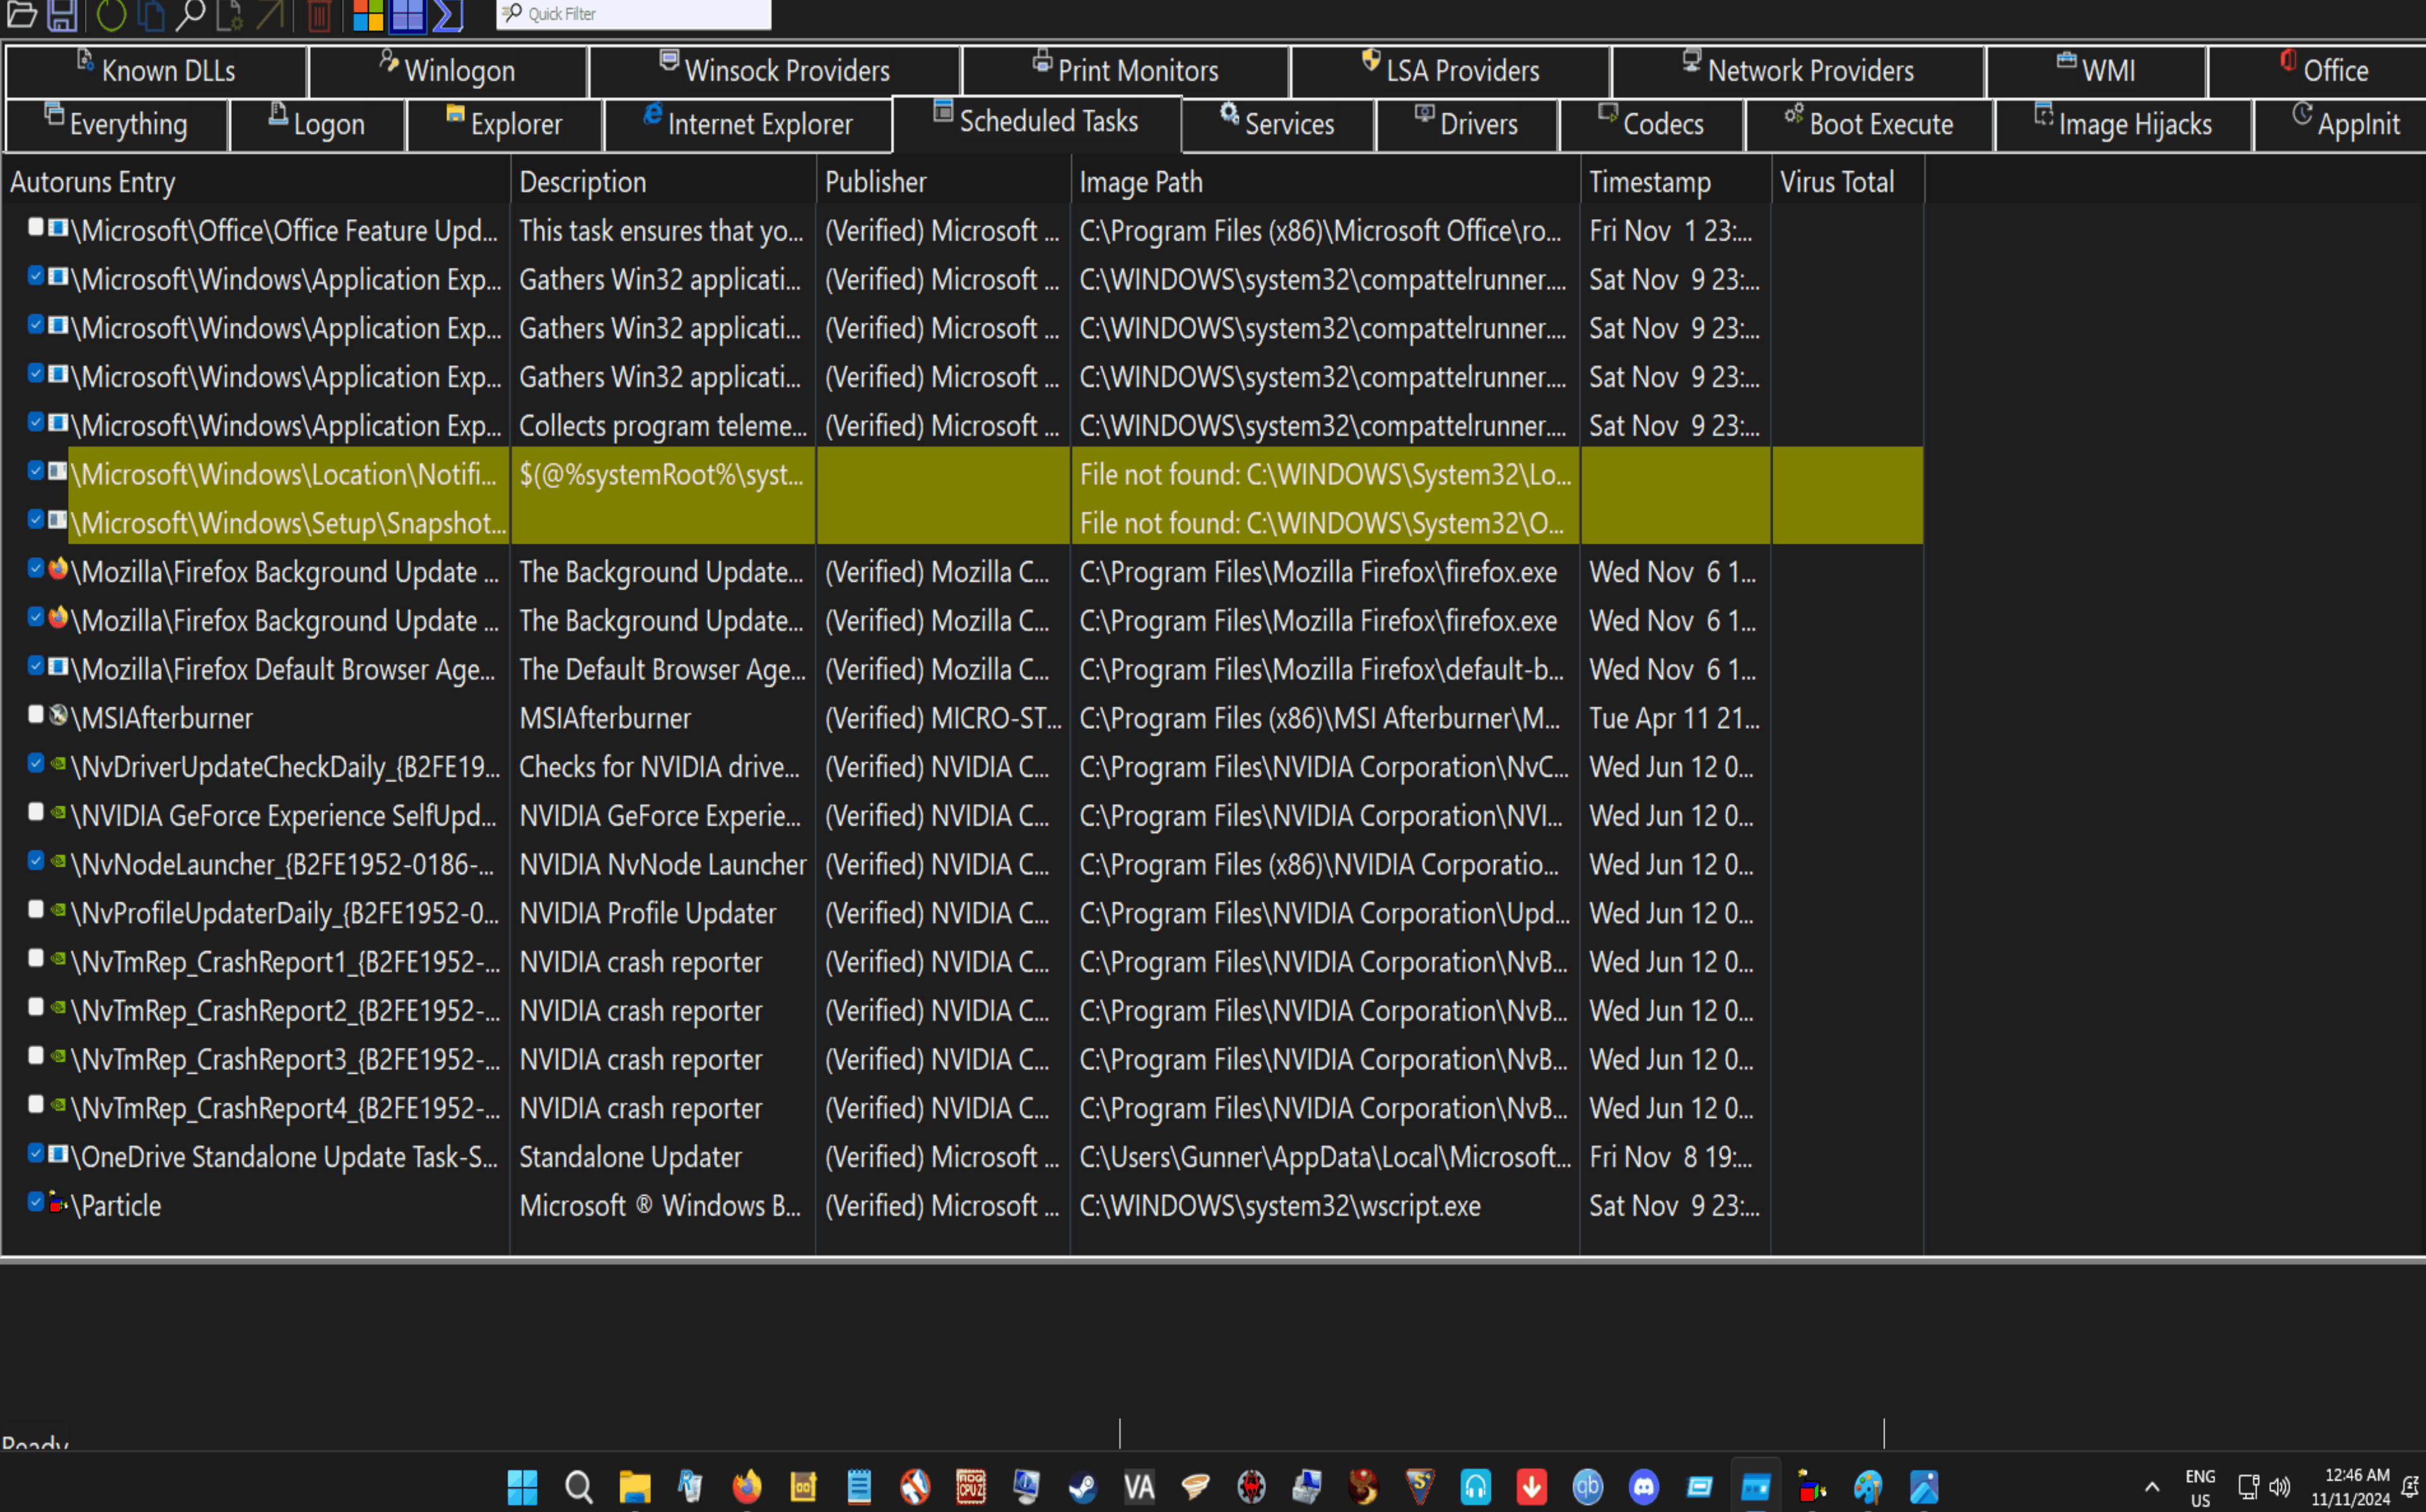2426x1512 pixels.
Task: Click the Delete trash can toolbar icon
Action: (319, 14)
